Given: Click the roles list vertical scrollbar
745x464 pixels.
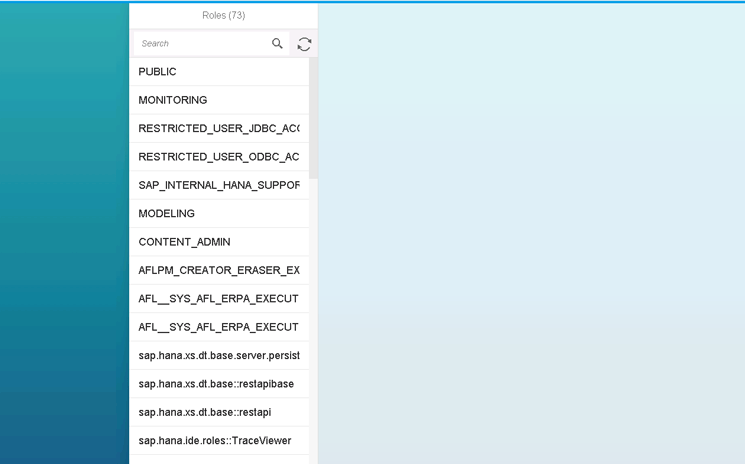Looking at the screenshot, I should tap(313, 120).
